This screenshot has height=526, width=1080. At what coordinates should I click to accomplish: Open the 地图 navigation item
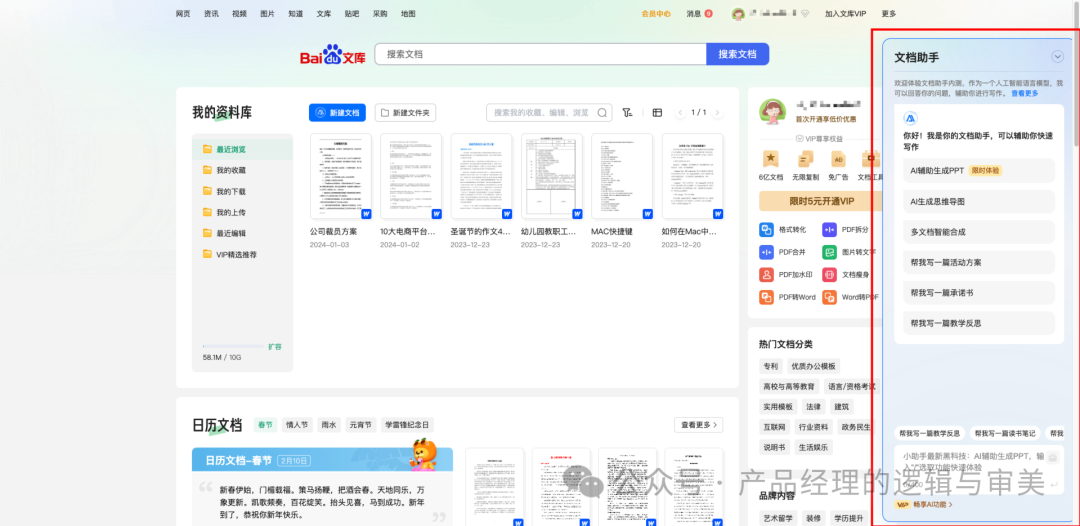(408, 14)
